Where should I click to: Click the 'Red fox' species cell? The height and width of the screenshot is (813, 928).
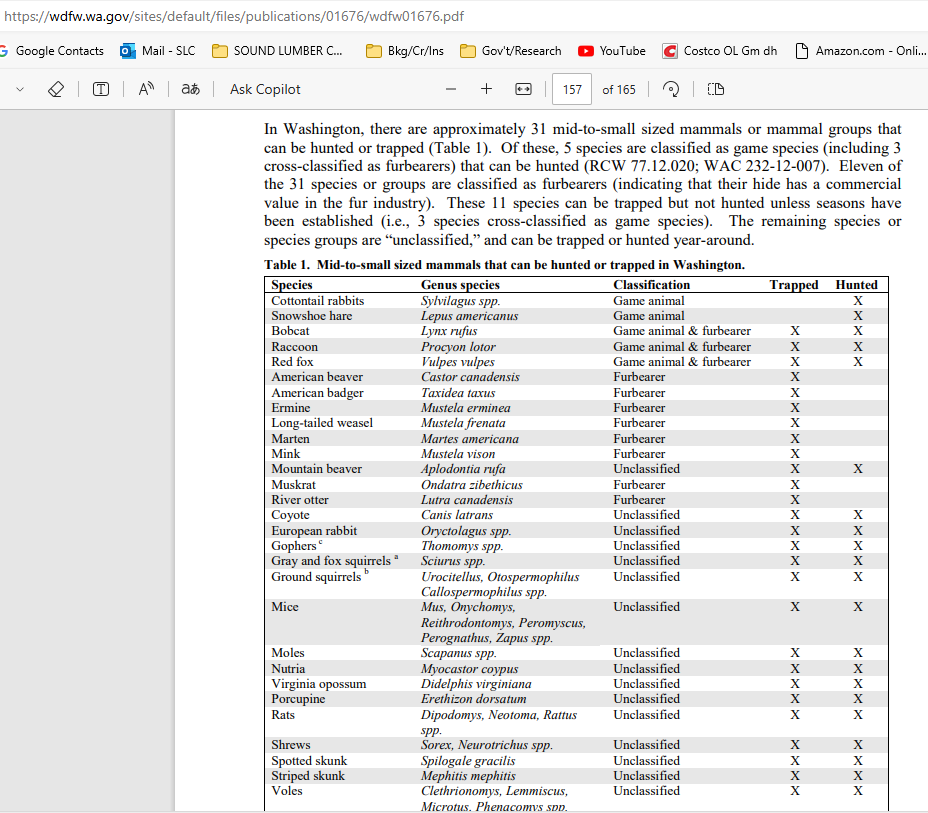292,362
